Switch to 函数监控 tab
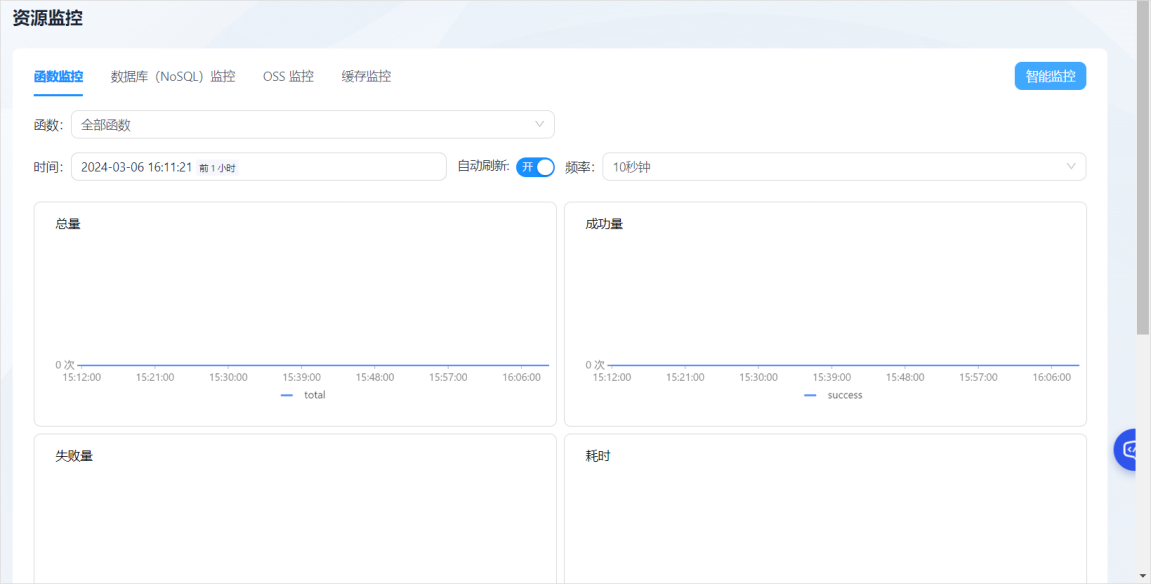Screen dimensions: 1151x584 (58, 76)
